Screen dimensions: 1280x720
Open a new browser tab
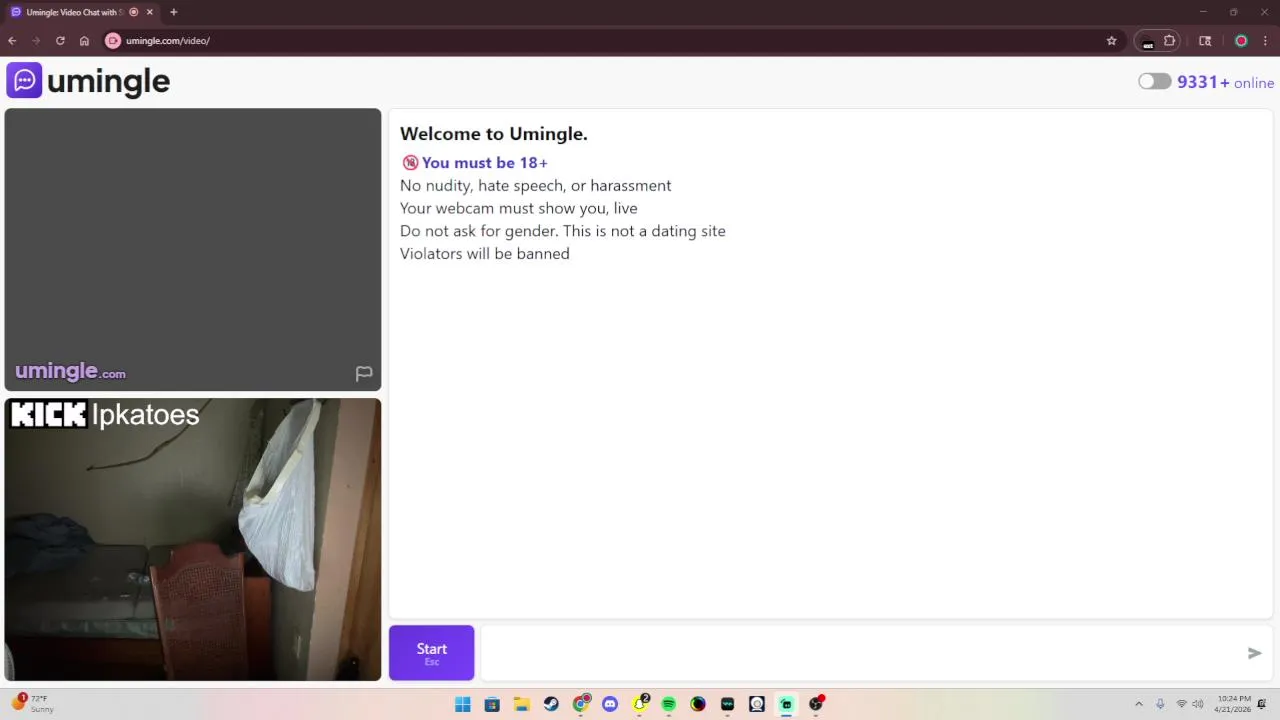tap(173, 12)
